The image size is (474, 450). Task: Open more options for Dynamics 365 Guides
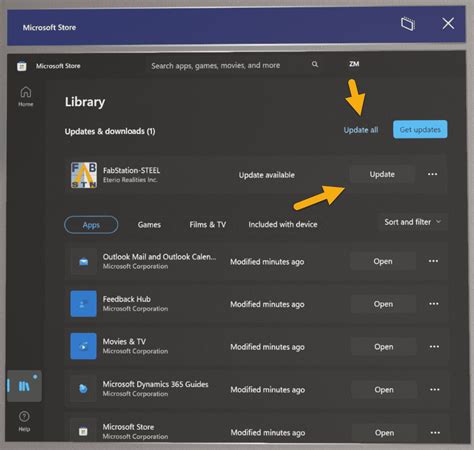[x=434, y=389]
